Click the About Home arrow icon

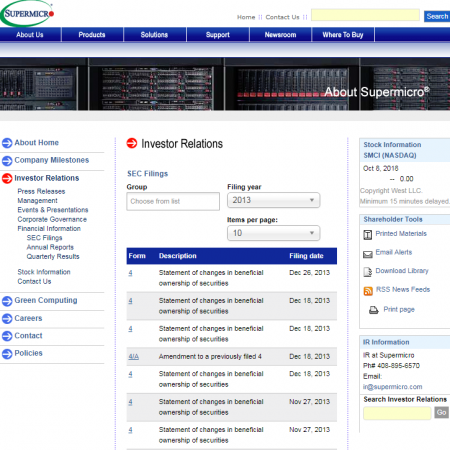[x=7, y=143]
